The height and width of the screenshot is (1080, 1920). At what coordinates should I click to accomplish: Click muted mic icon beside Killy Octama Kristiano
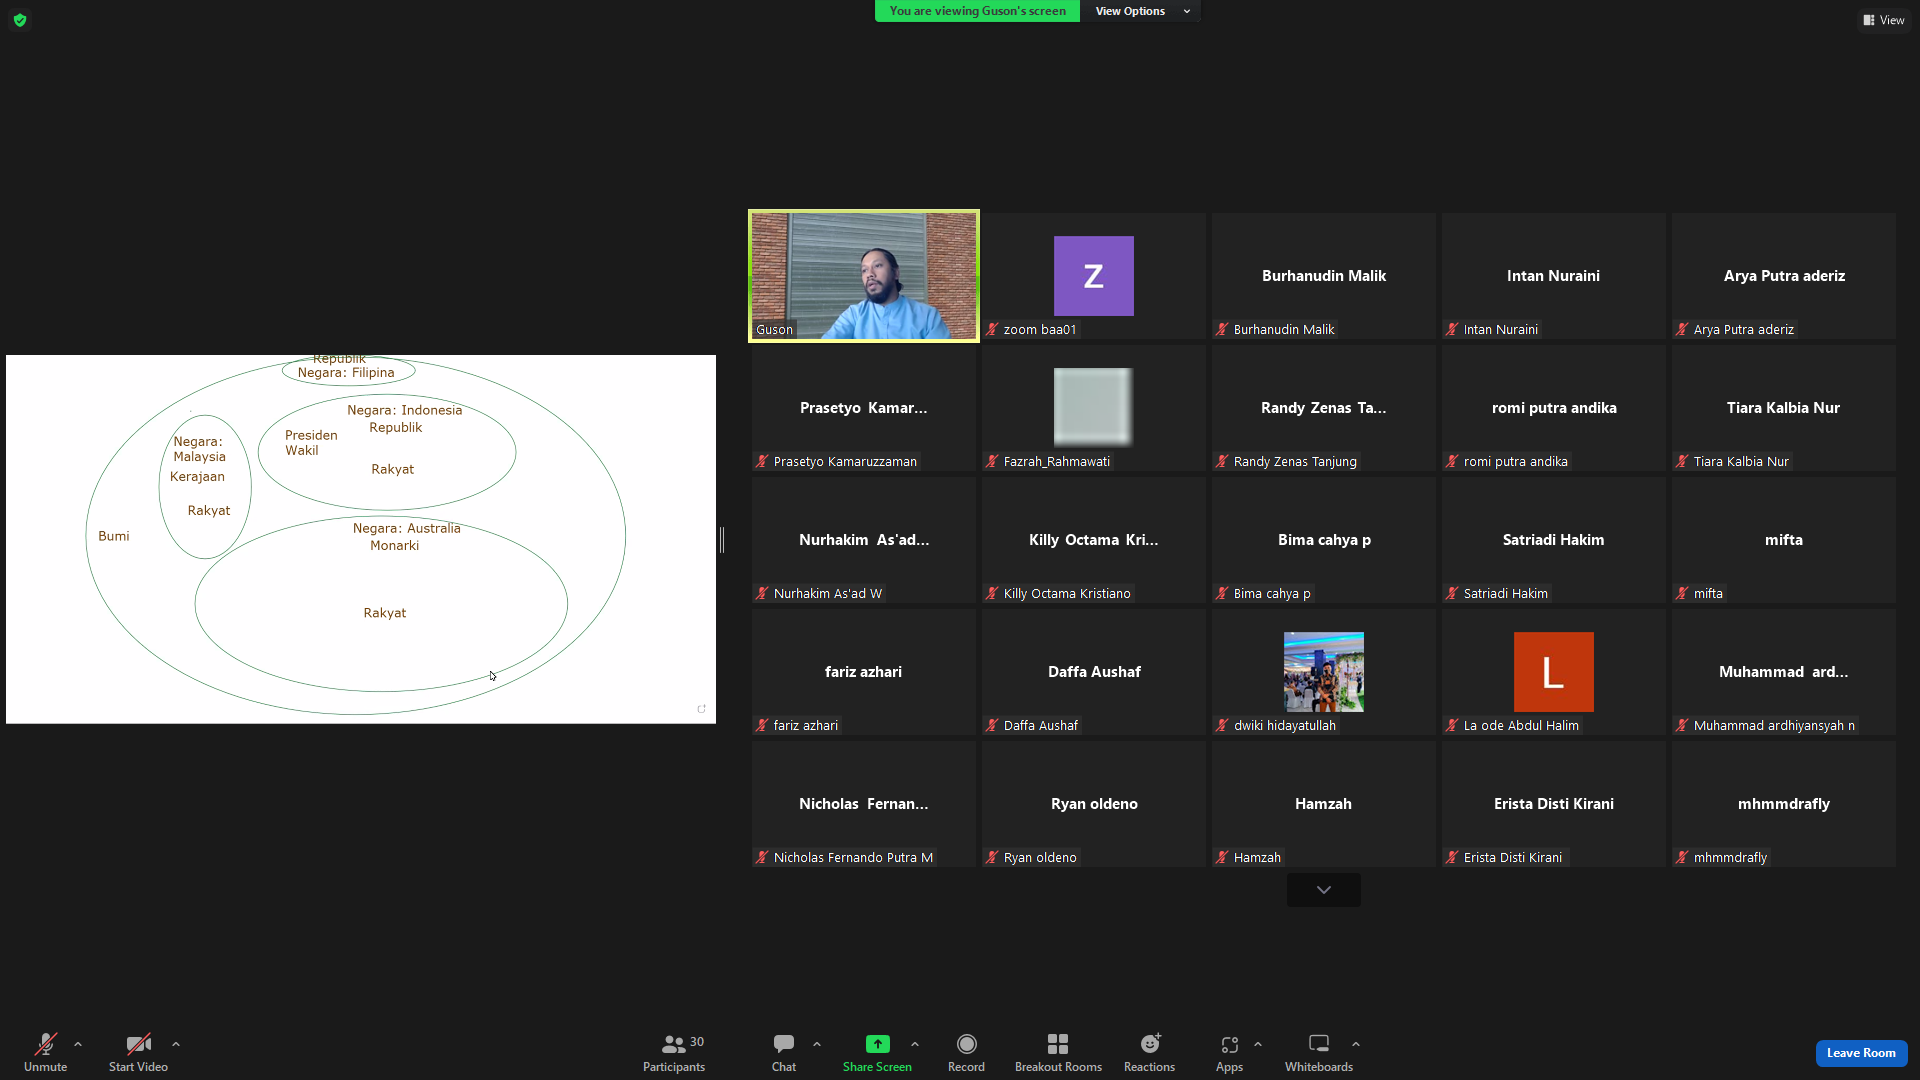(x=992, y=593)
